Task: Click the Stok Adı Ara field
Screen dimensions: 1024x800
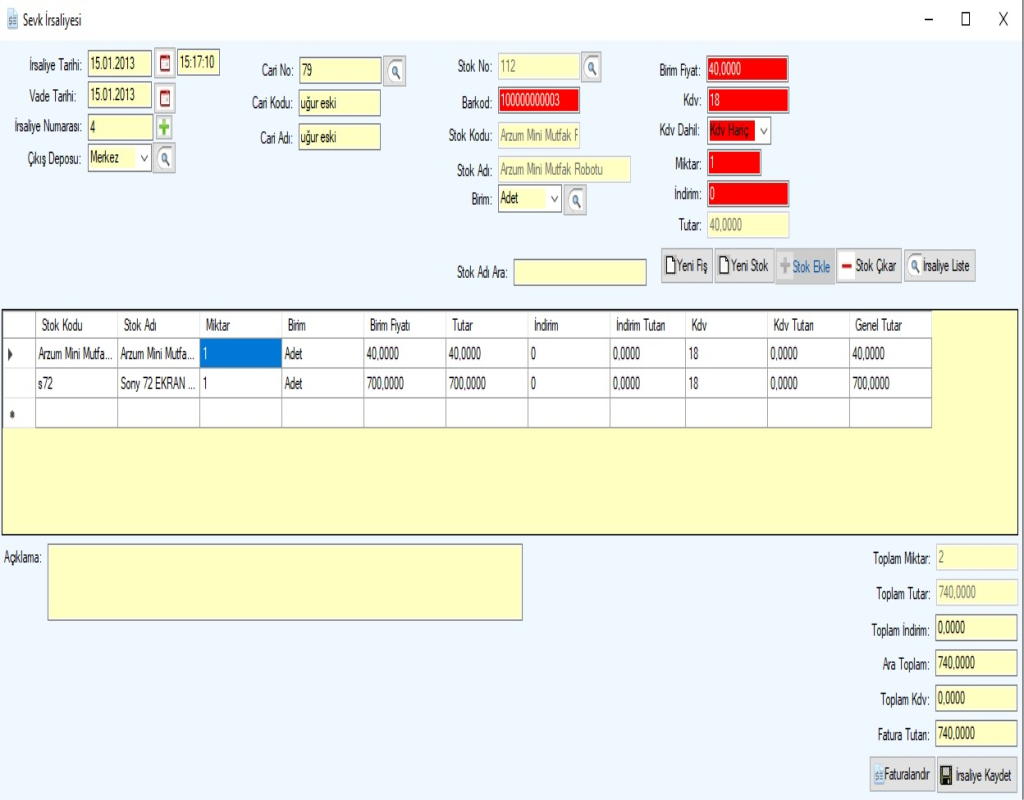Action: [580, 273]
